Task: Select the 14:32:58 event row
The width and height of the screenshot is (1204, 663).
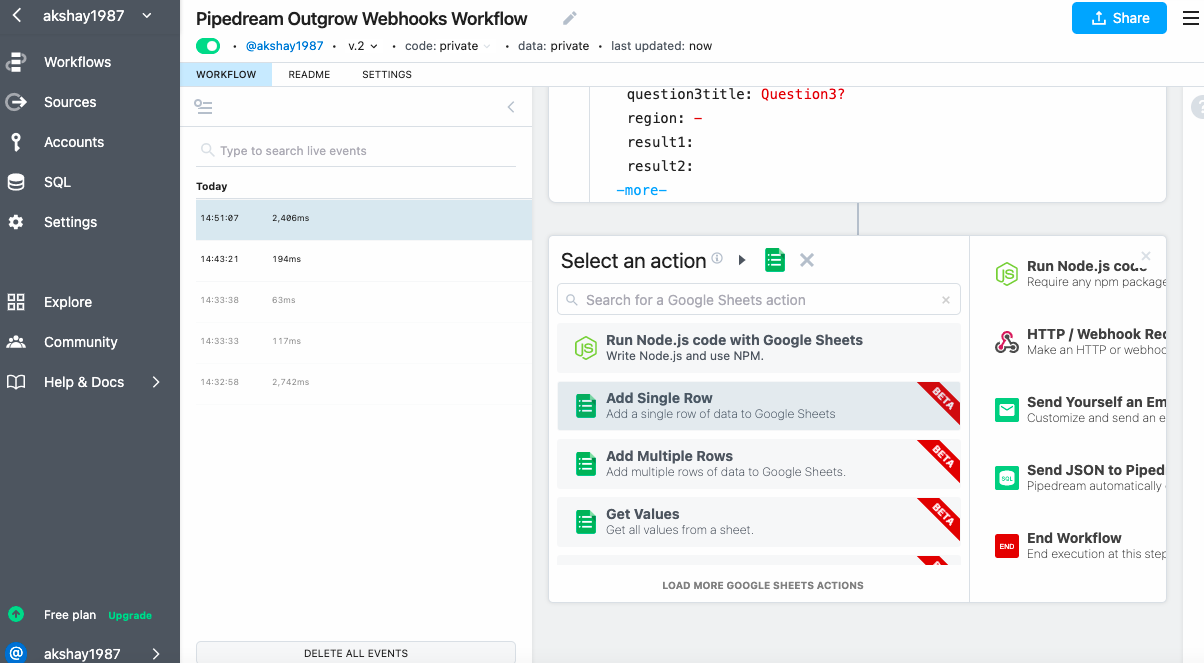Action: 364,382
